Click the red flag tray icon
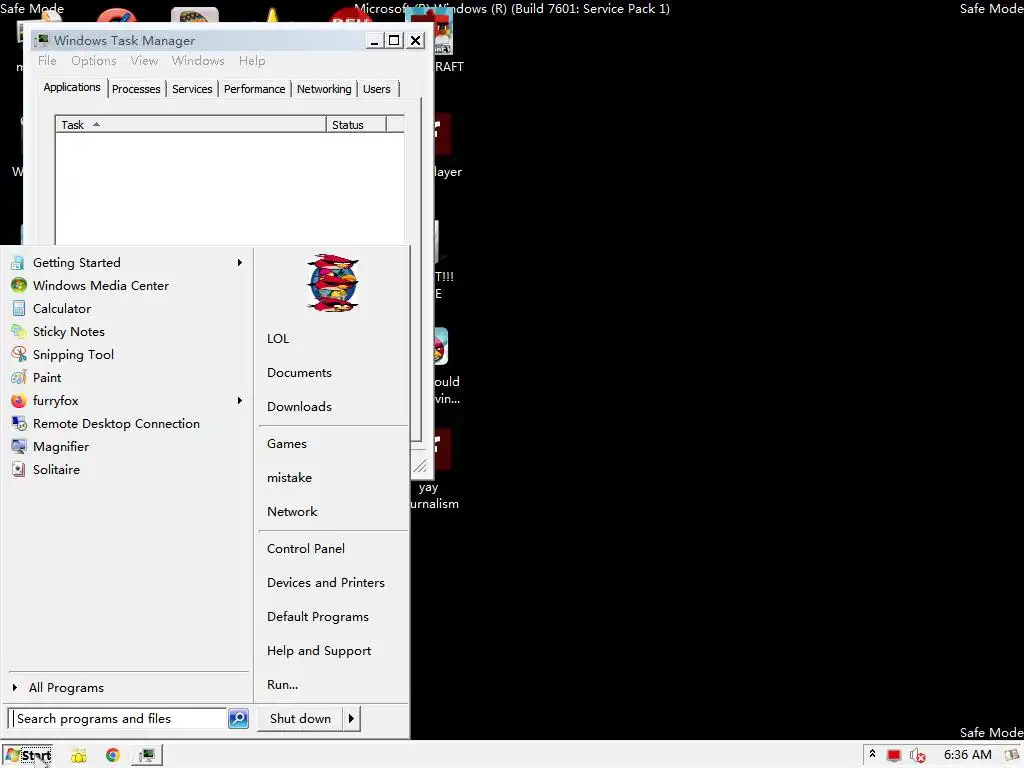 [x=894, y=756]
